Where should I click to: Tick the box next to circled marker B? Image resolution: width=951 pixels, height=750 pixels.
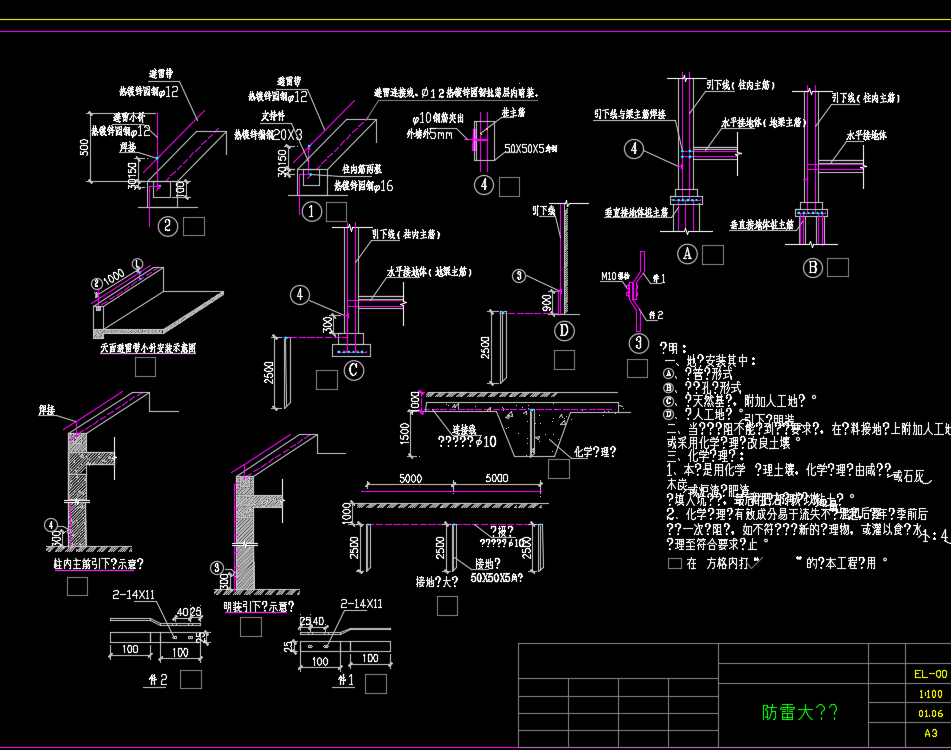point(837,267)
